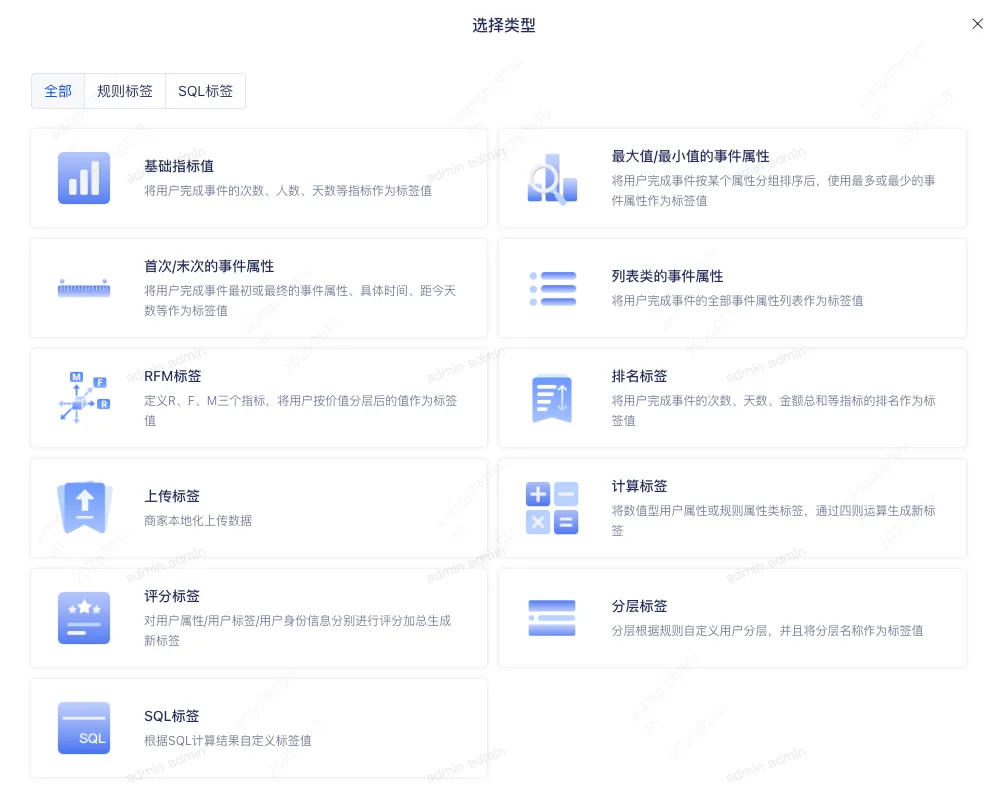Image resolution: width=1001 pixels, height=788 pixels.
Task: Switch to the 全部 tab
Action: pos(58,91)
